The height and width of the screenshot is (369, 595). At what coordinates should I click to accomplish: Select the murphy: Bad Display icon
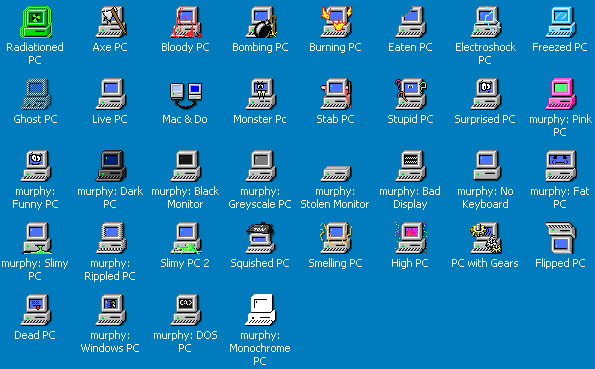tap(411, 166)
